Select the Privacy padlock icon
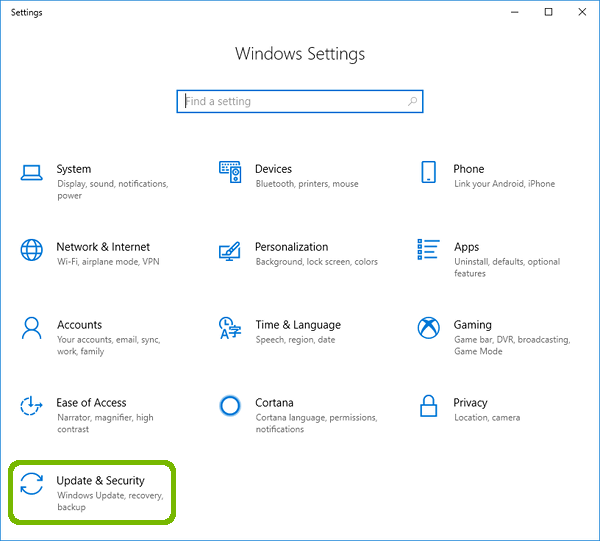Screen dimensions: 600x541 click(429, 406)
